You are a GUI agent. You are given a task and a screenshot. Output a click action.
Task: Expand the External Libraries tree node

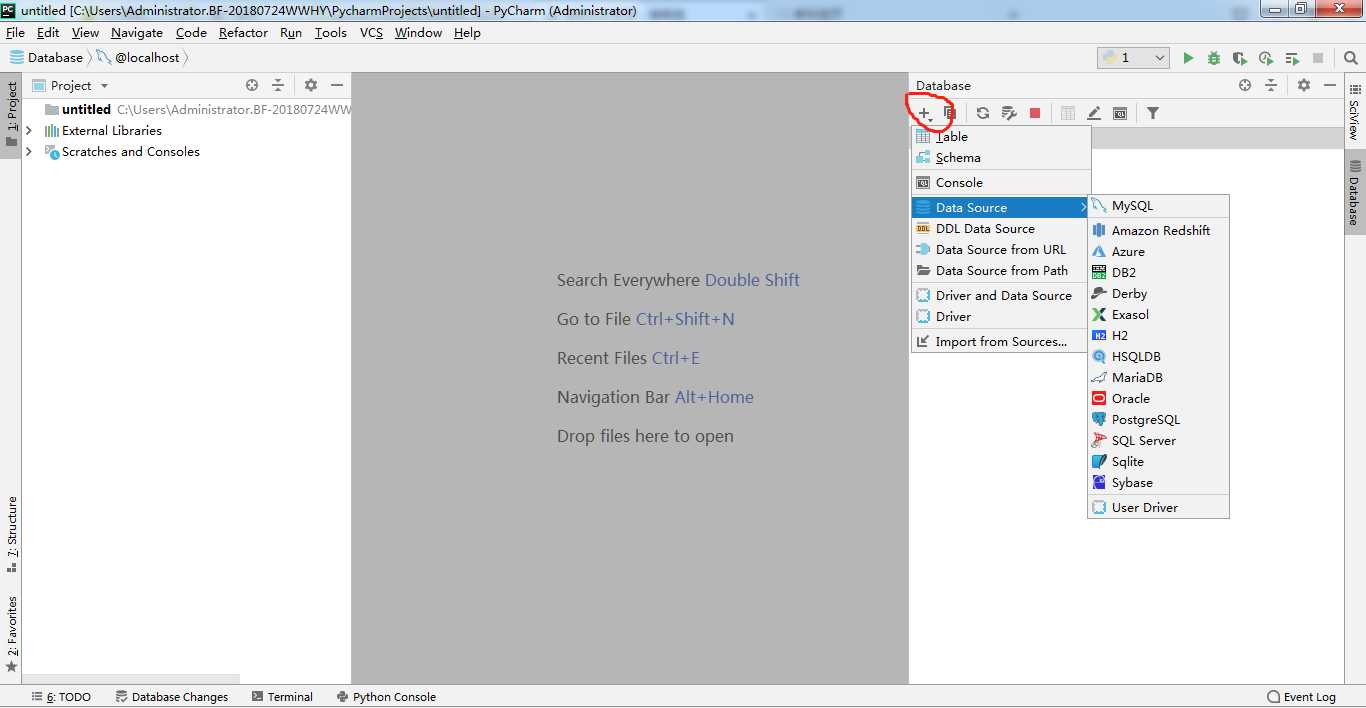(28, 130)
